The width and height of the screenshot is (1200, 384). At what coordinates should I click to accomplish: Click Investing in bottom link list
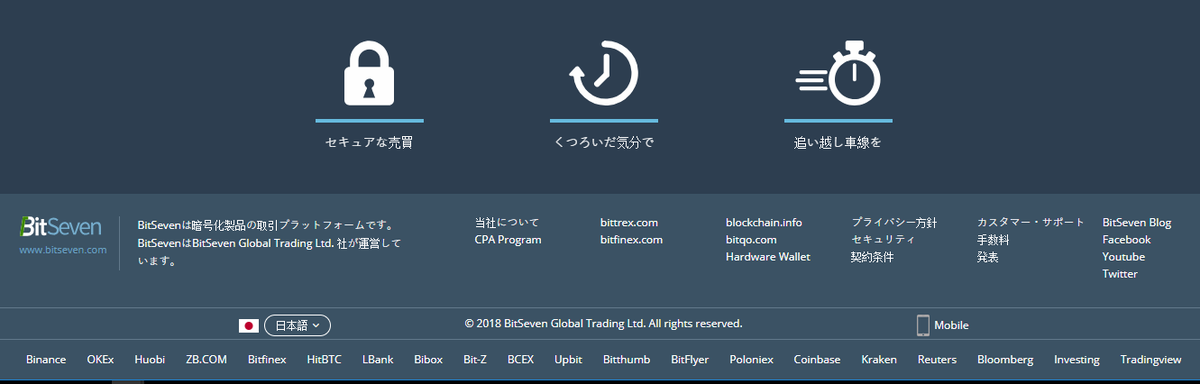1077,359
